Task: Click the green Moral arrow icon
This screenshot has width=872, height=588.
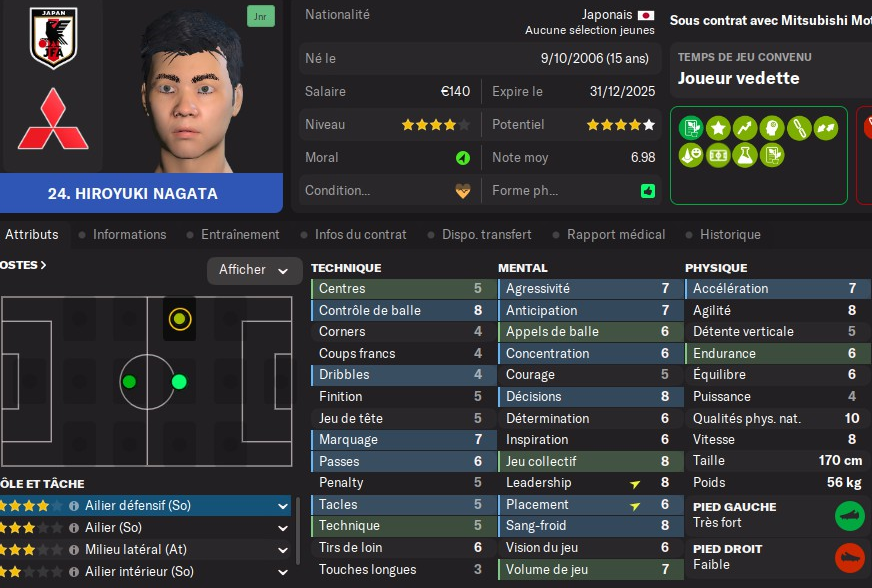Action: pyautogui.click(x=463, y=158)
